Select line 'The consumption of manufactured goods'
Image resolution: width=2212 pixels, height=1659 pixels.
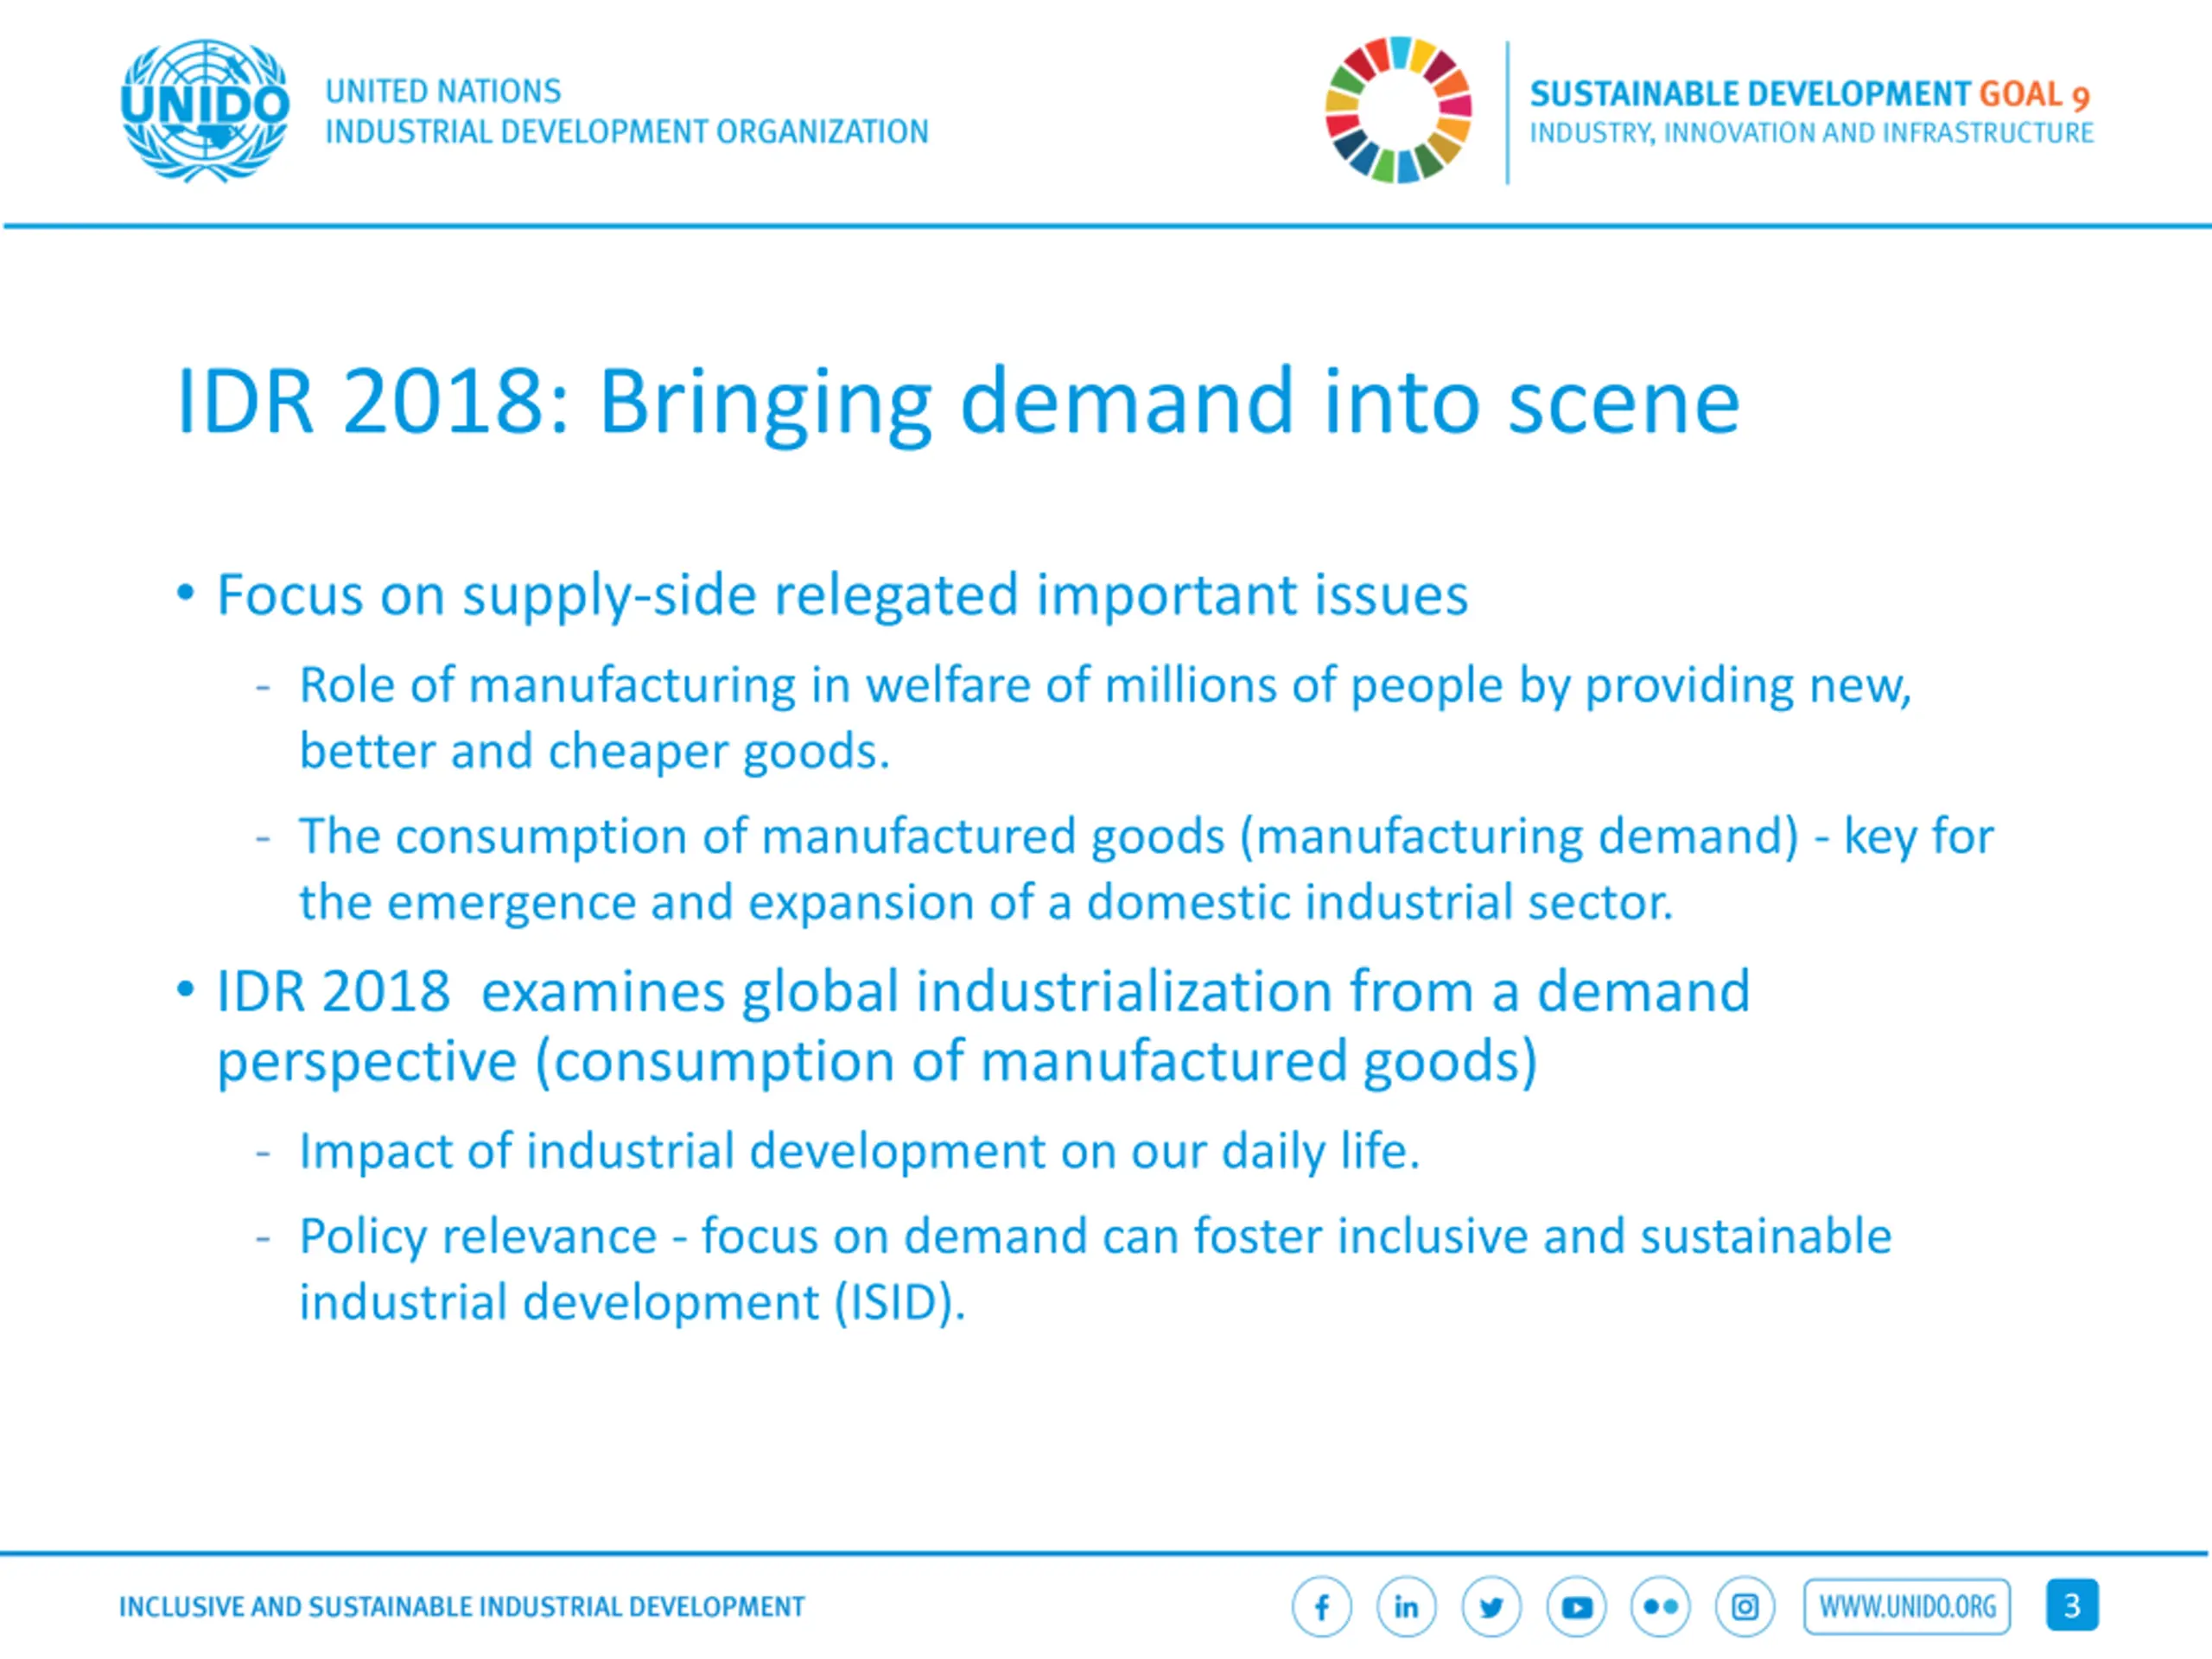(x=1147, y=837)
